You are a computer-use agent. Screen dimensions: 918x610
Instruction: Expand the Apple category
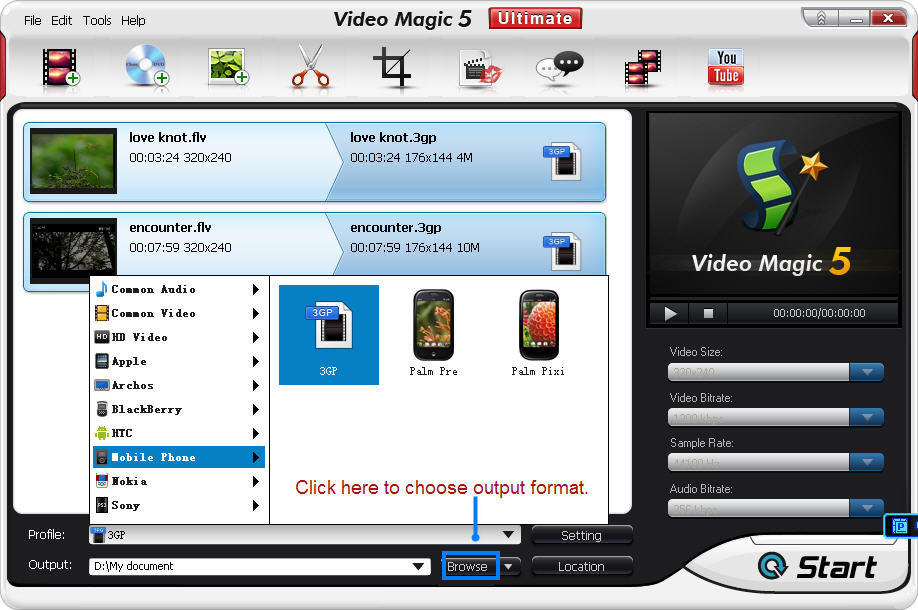coord(179,361)
